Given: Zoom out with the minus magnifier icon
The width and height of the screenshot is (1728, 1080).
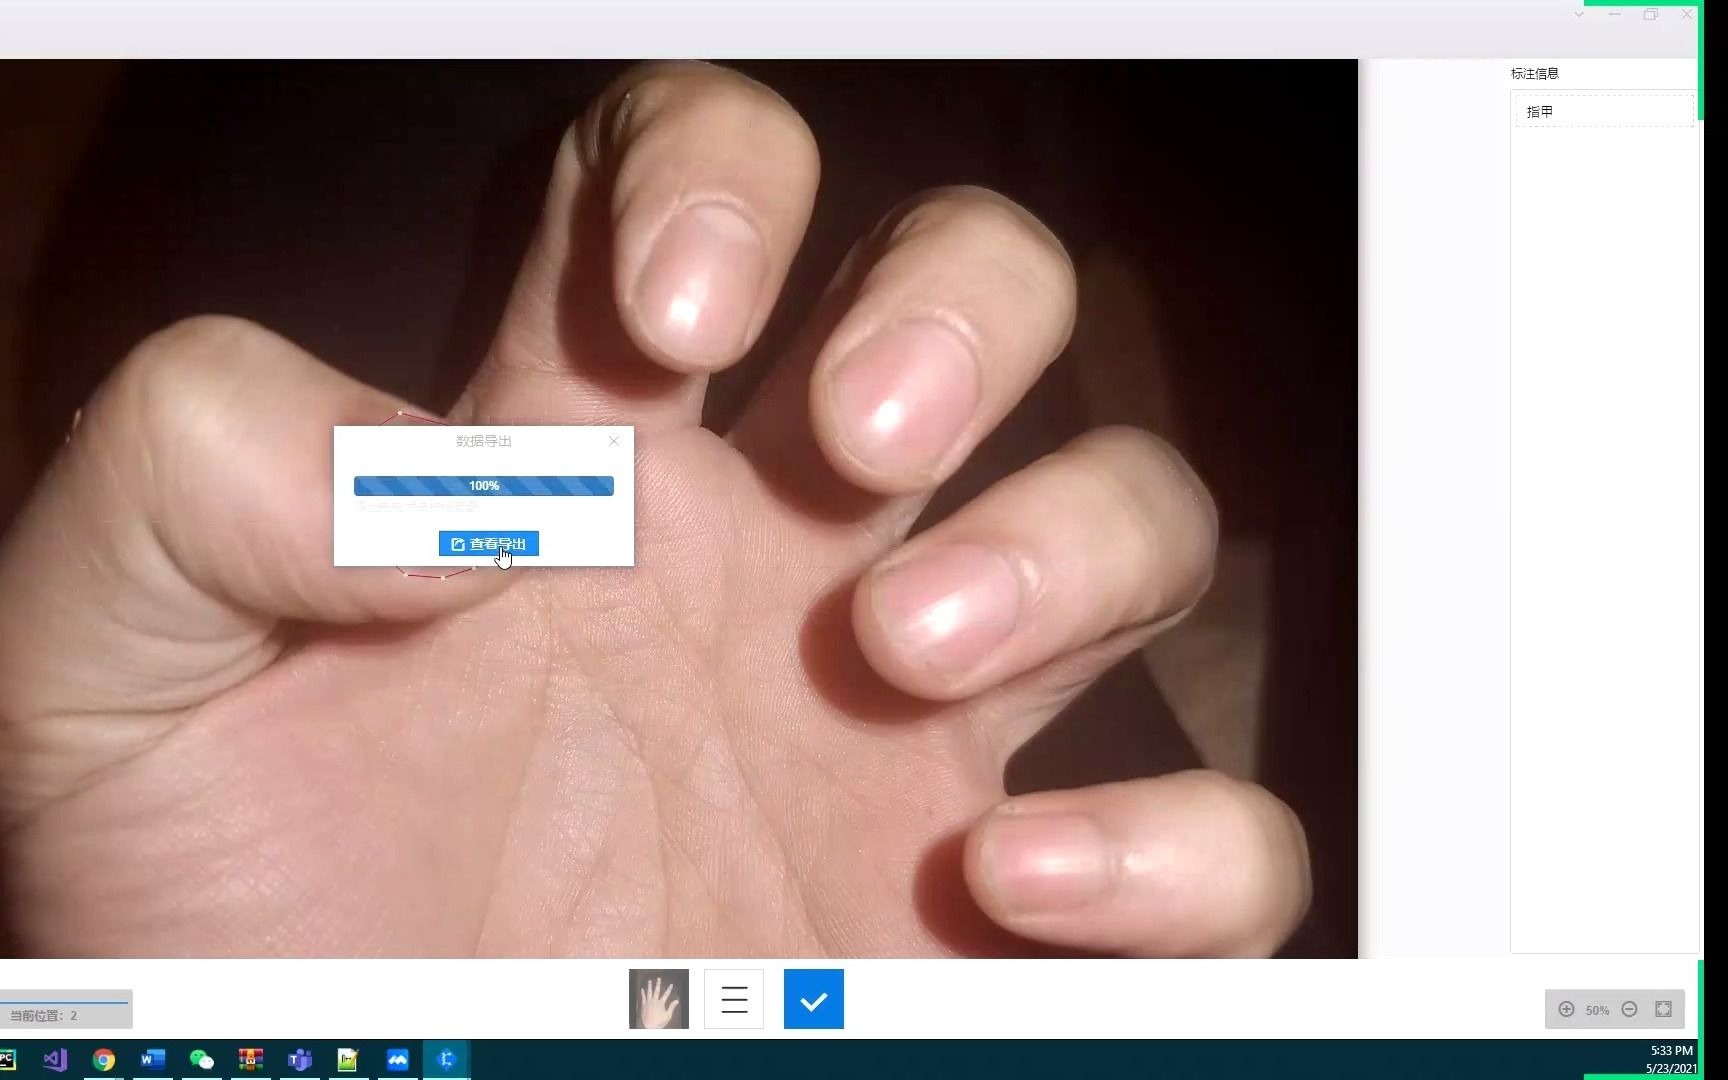Looking at the screenshot, I should [x=1630, y=1010].
